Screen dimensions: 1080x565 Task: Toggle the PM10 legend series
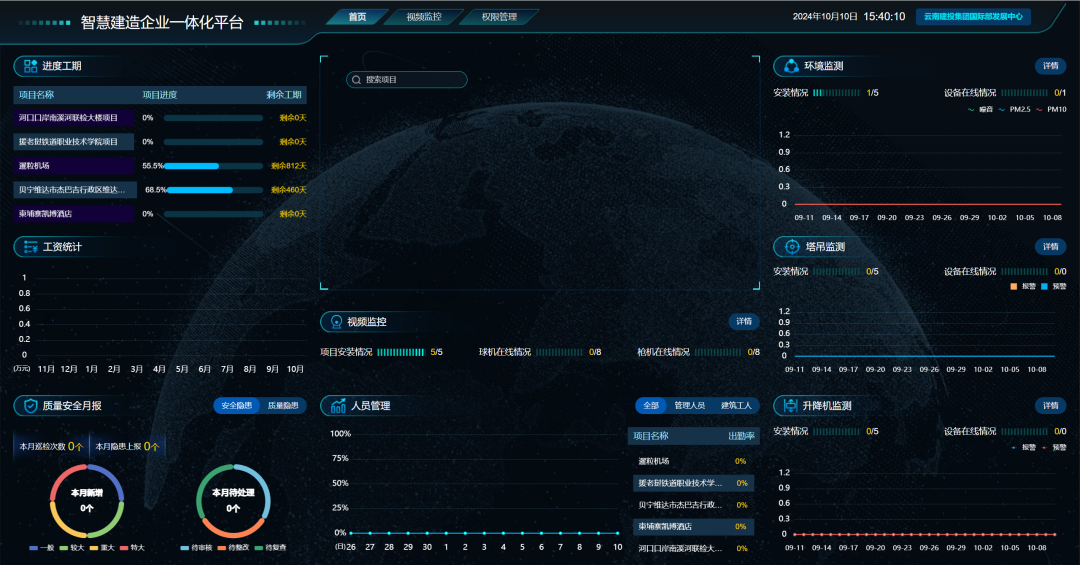tap(1051, 110)
